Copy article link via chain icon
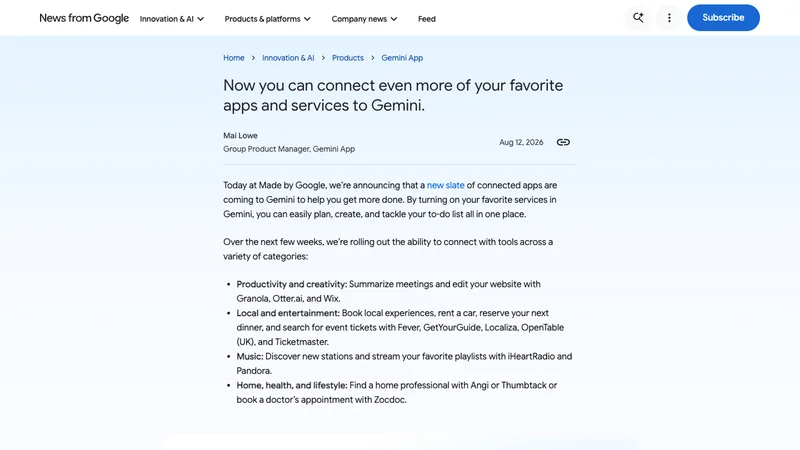This screenshot has height=450, width=800. (563, 142)
